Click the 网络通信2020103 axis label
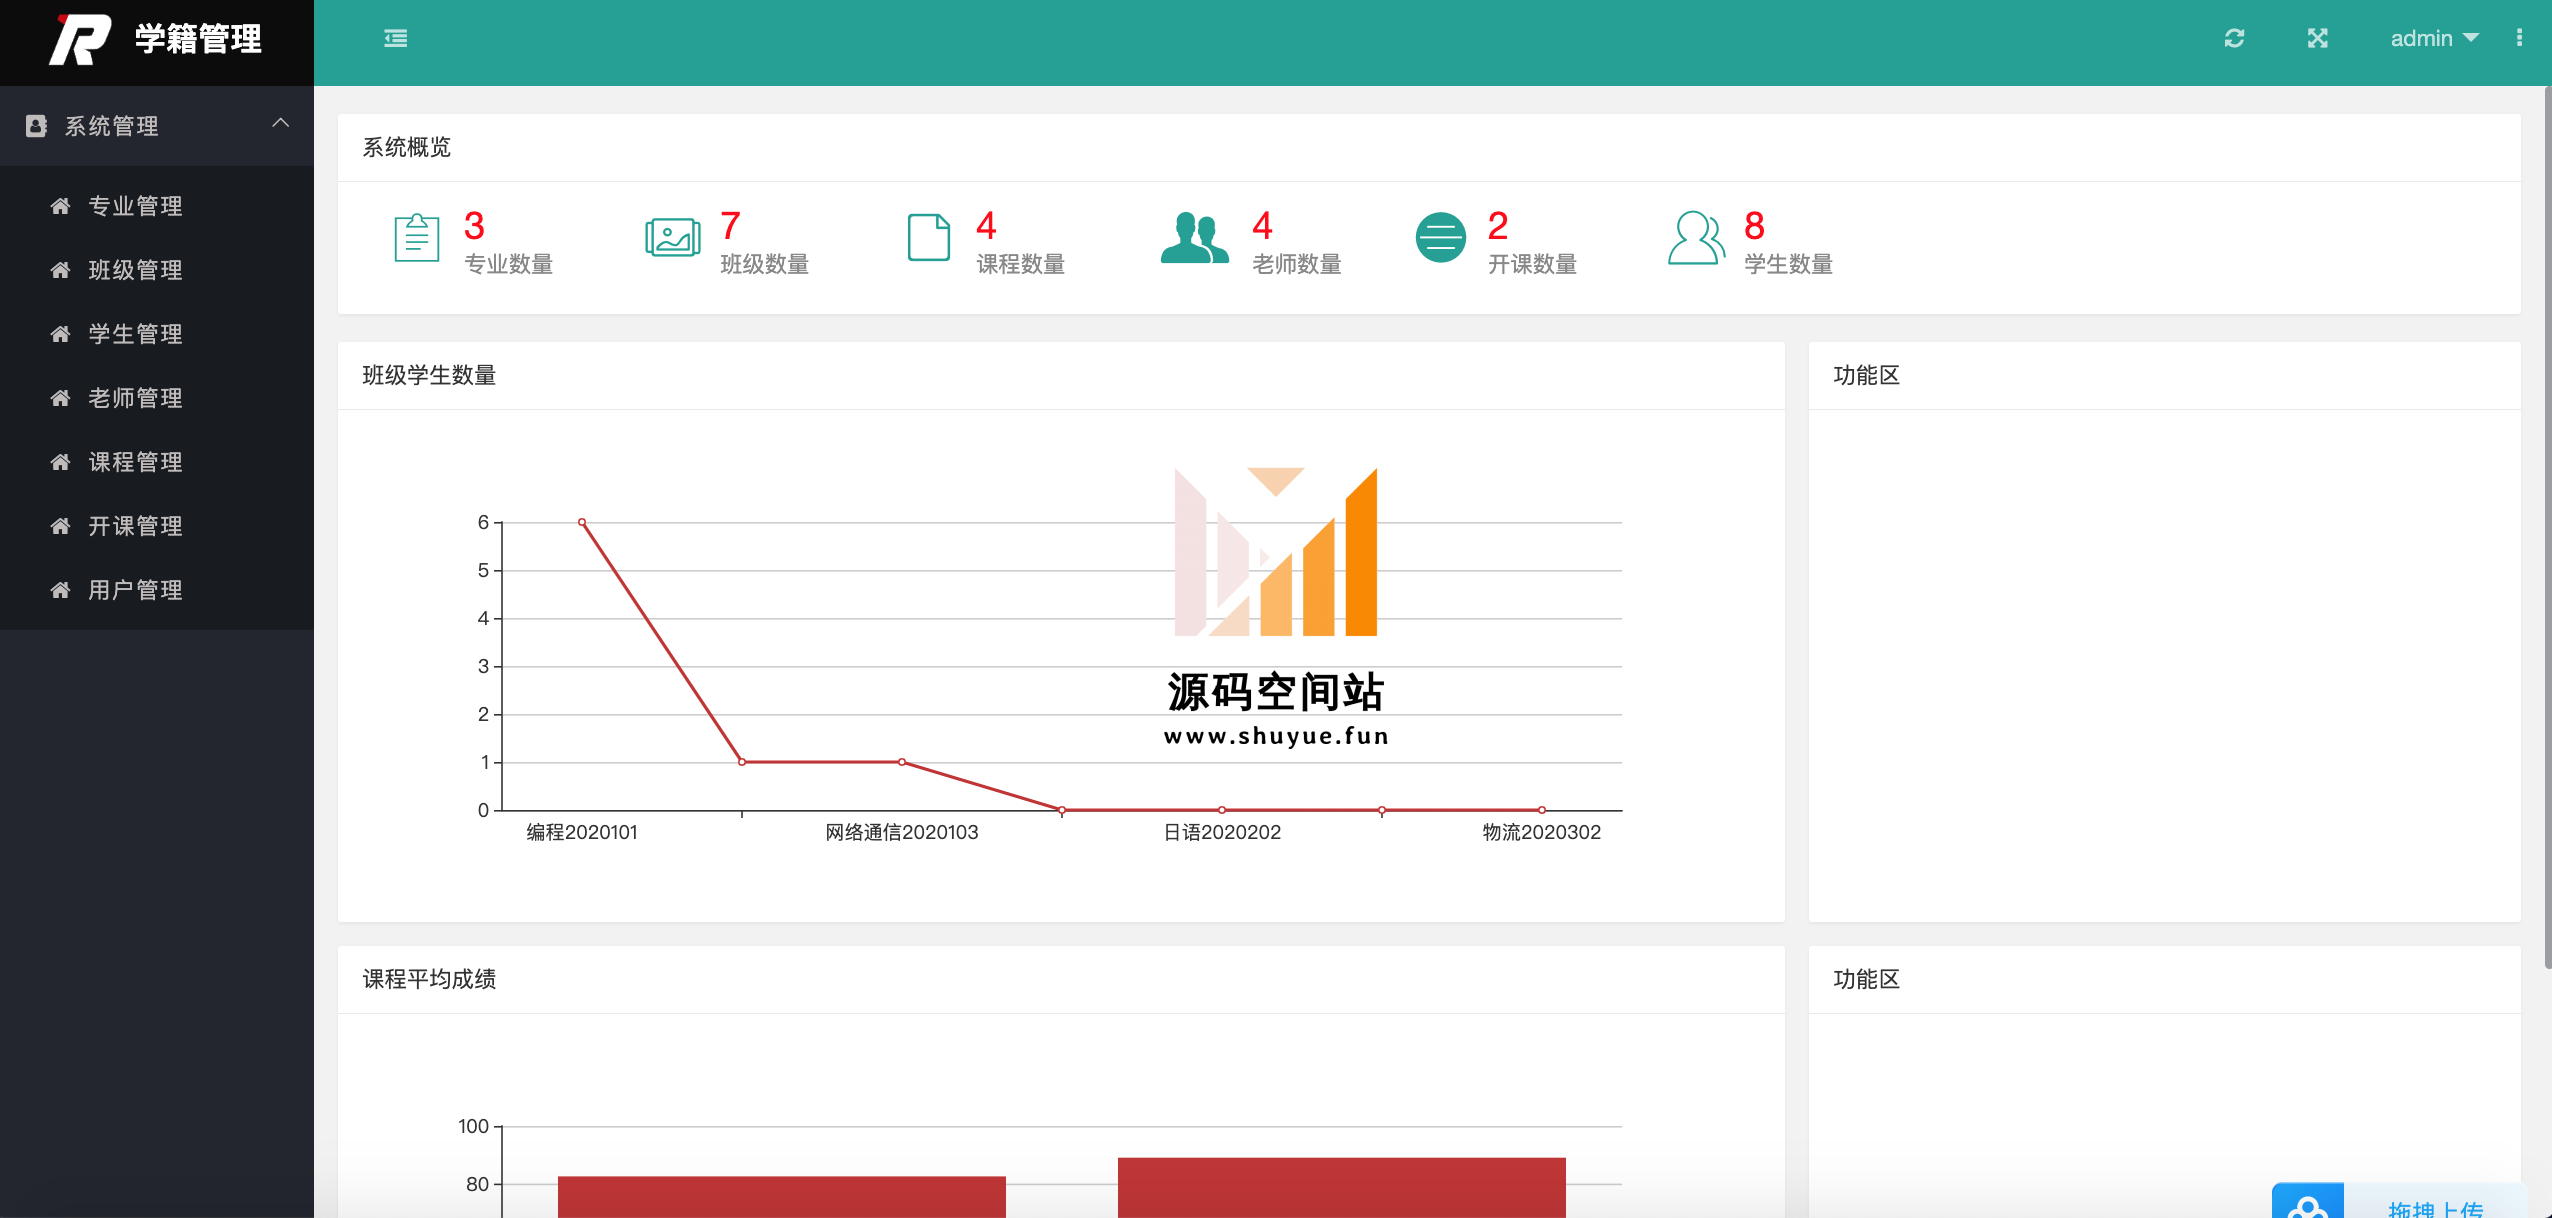The height and width of the screenshot is (1218, 2552). tap(902, 832)
